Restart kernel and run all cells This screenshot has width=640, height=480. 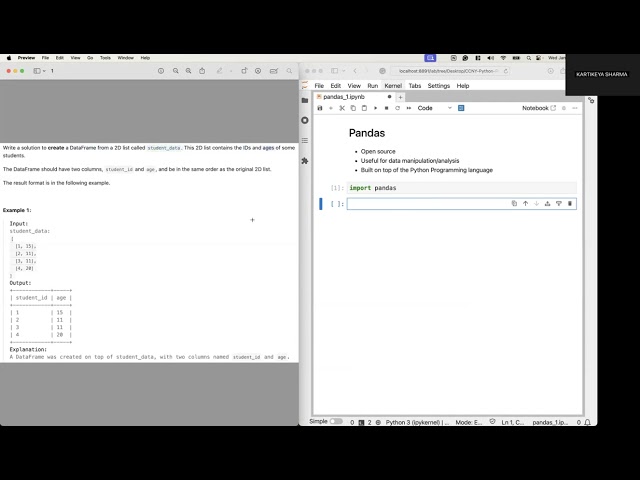click(409, 108)
